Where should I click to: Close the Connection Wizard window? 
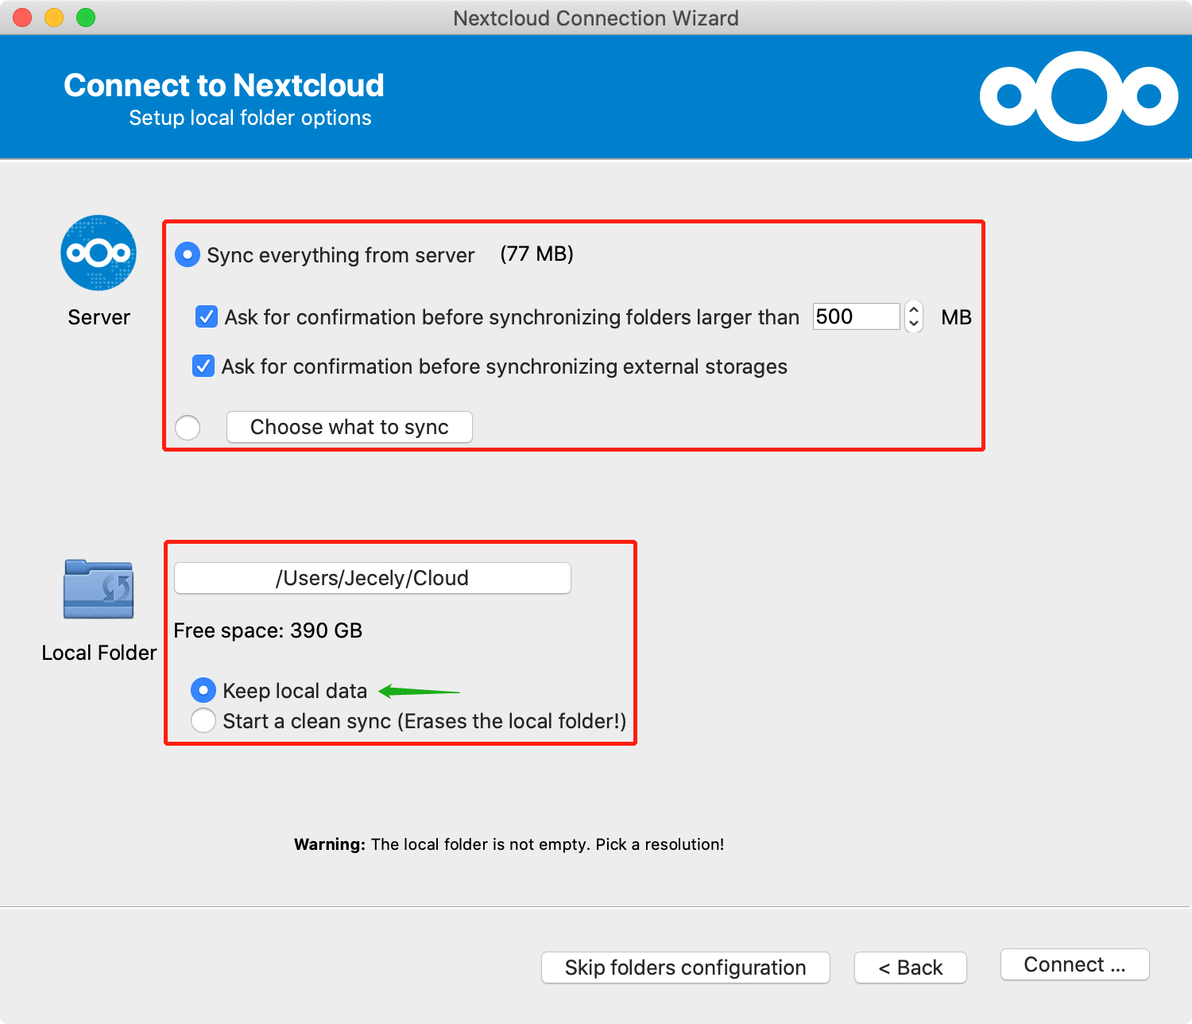pos(22,17)
